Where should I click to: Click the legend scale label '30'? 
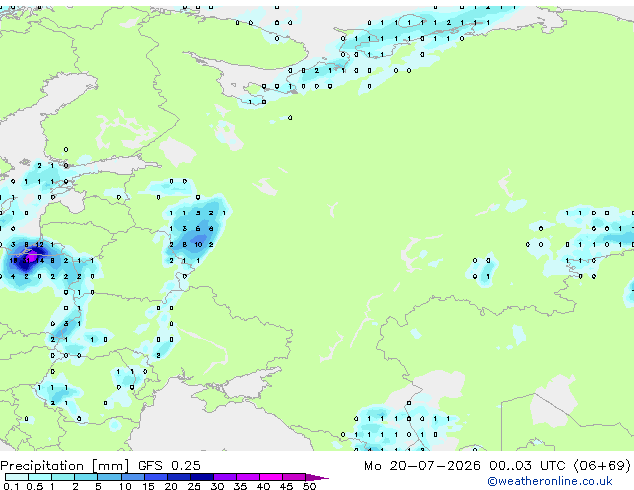[x=217, y=486]
